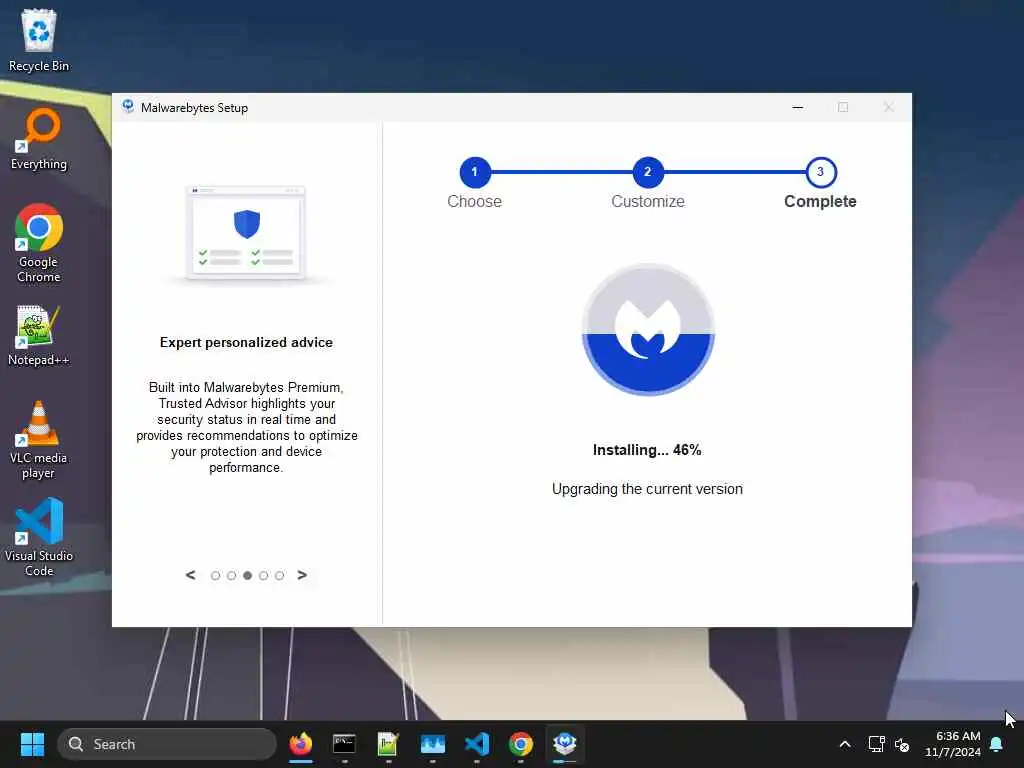Open the clock showing 6:36 AM
The width and height of the screenshot is (1024, 768).
point(953,744)
